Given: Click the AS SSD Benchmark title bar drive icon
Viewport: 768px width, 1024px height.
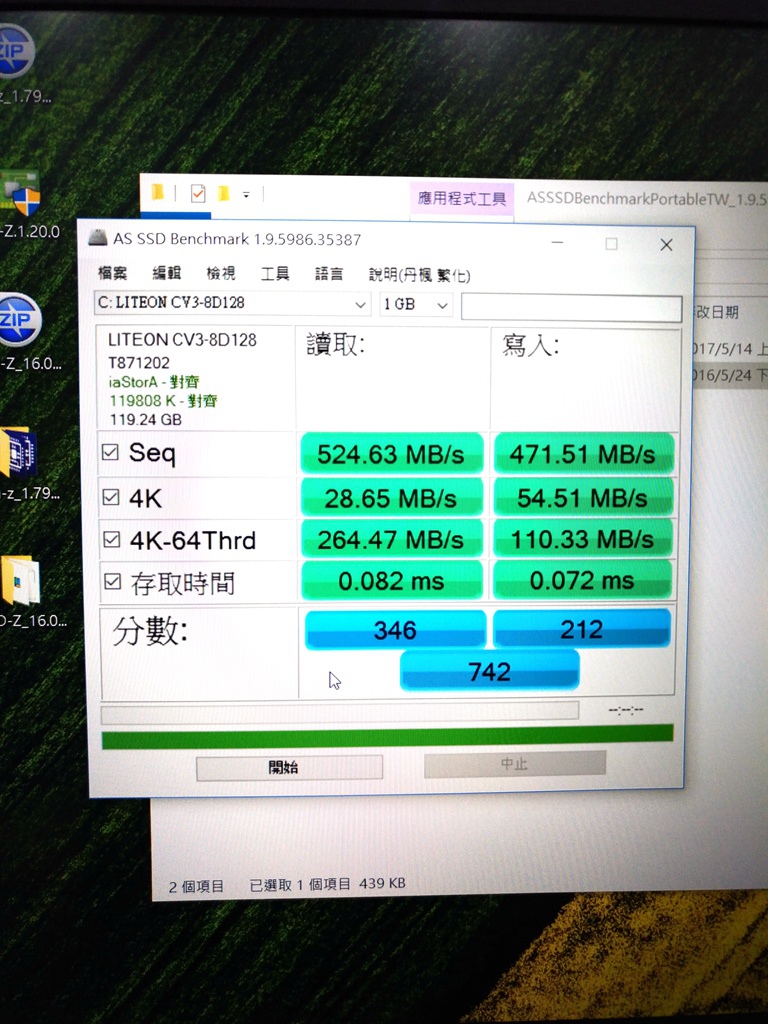Looking at the screenshot, I should tap(98, 238).
